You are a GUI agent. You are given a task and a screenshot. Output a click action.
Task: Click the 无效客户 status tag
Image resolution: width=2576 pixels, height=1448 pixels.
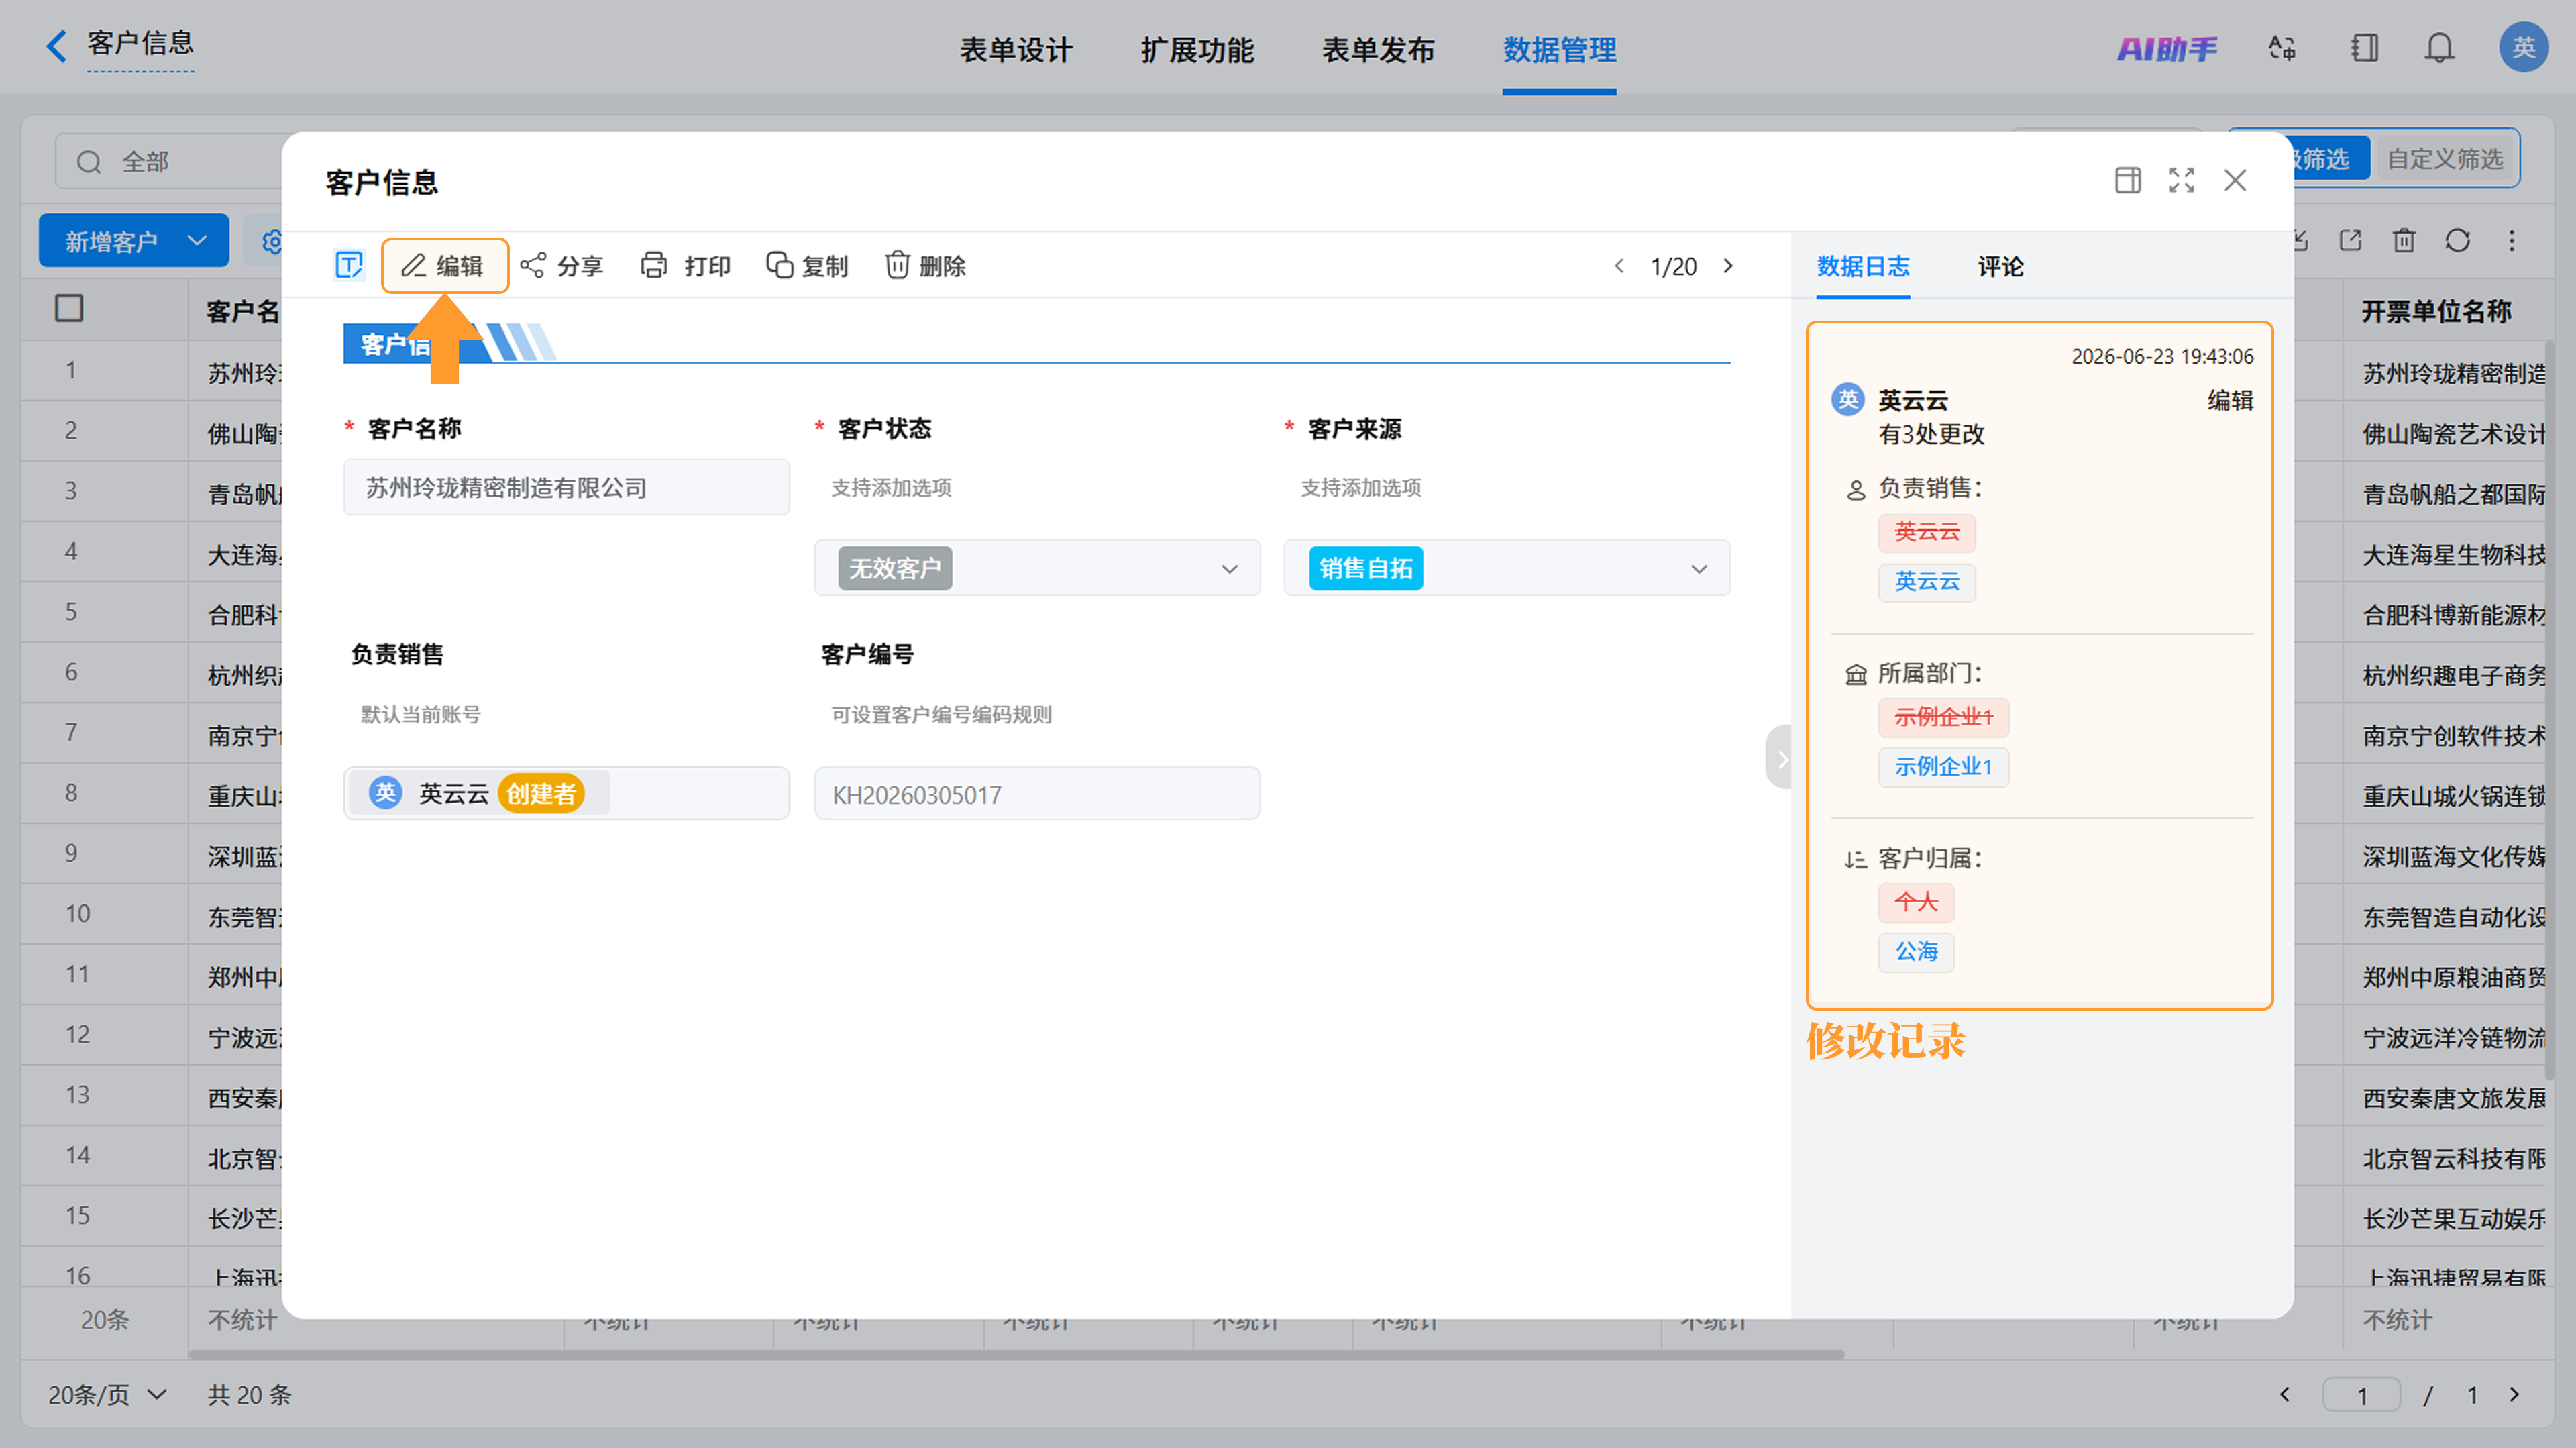click(894, 568)
